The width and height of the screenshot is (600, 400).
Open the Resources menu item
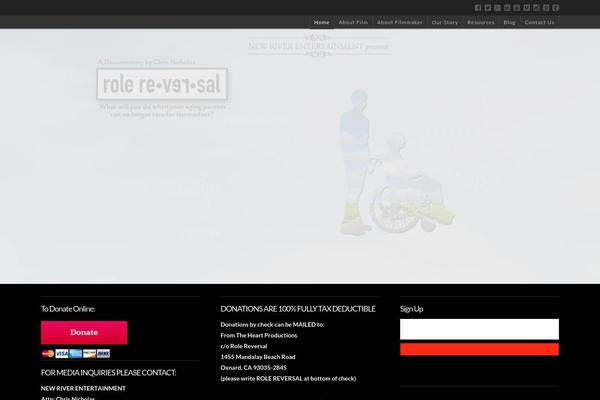481,22
